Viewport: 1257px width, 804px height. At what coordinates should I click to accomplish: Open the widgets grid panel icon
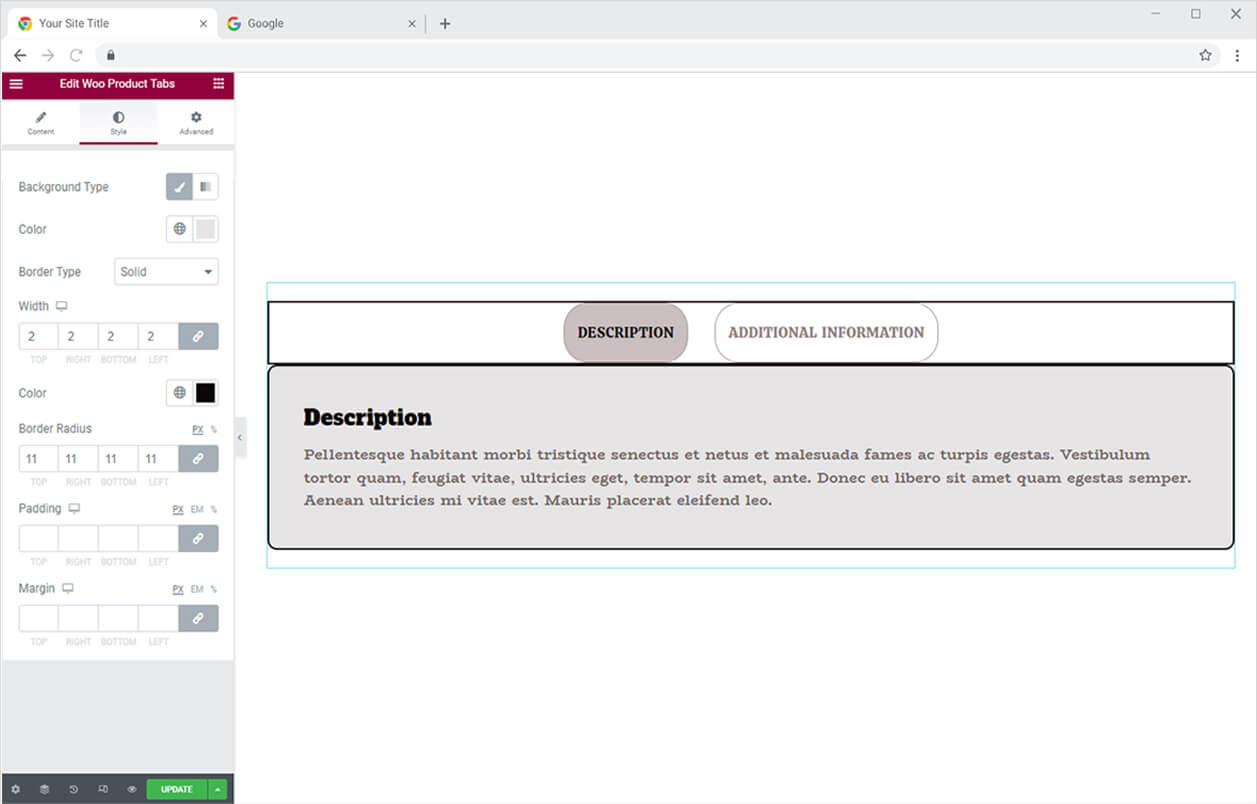click(218, 84)
